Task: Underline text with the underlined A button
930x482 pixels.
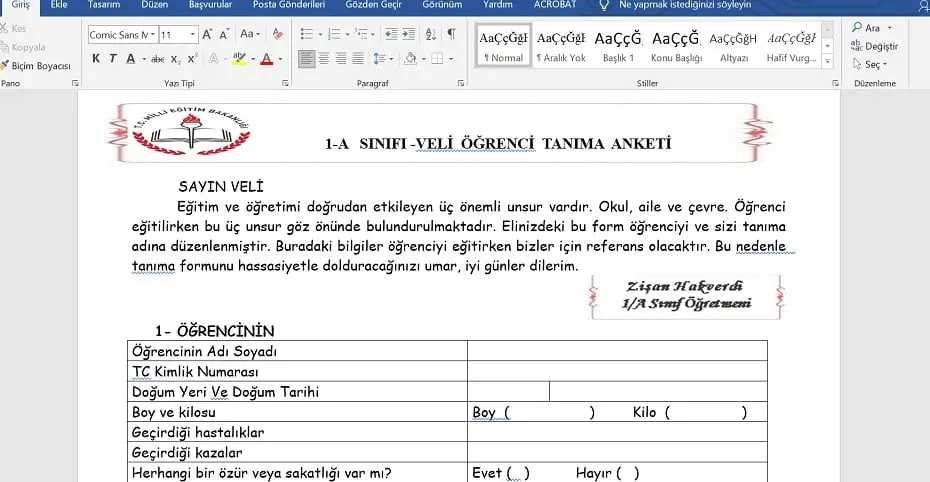Action: pos(130,59)
